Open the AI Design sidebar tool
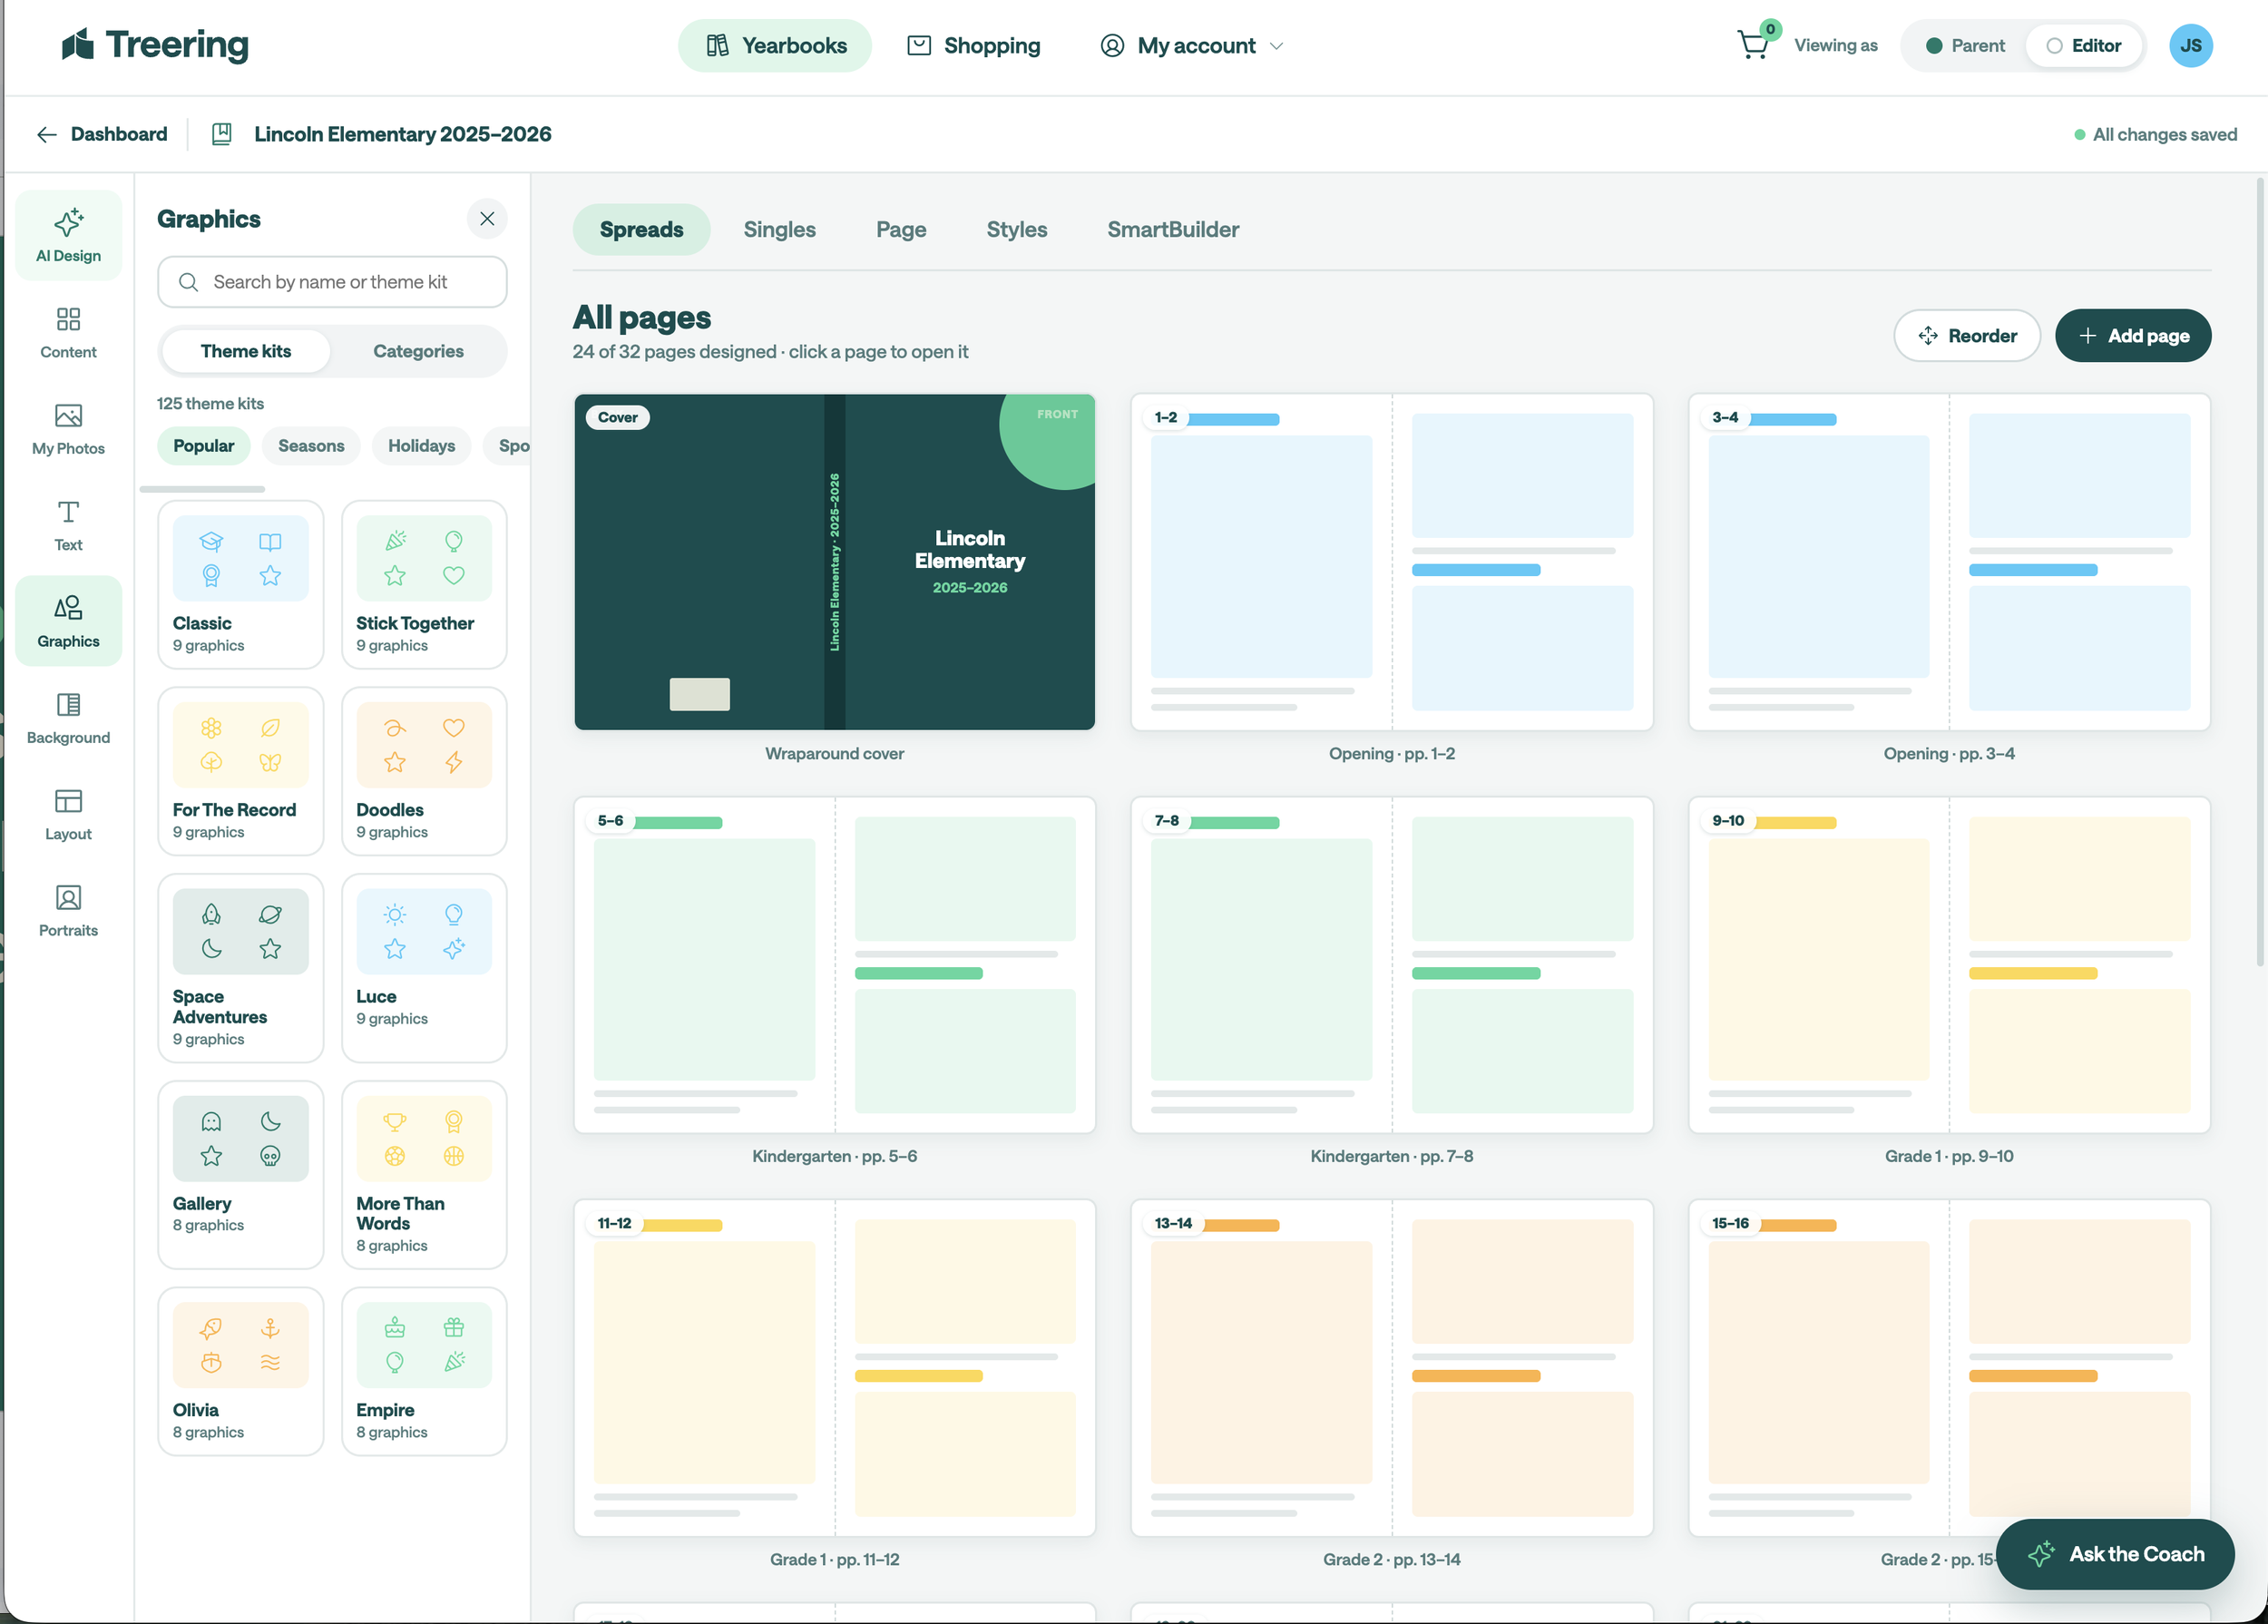The width and height of the screenshot is (2268, 1624). [x=68, y=235]
